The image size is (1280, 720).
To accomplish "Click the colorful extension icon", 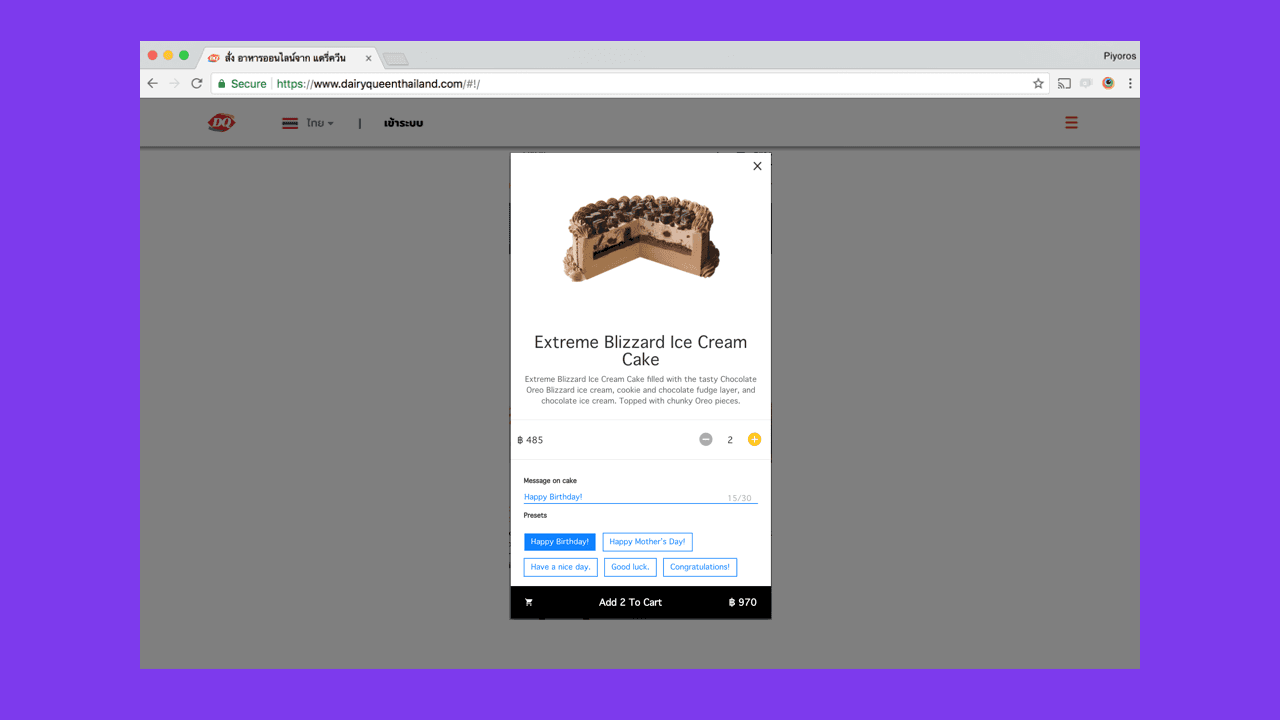I will coord(1108,84).
